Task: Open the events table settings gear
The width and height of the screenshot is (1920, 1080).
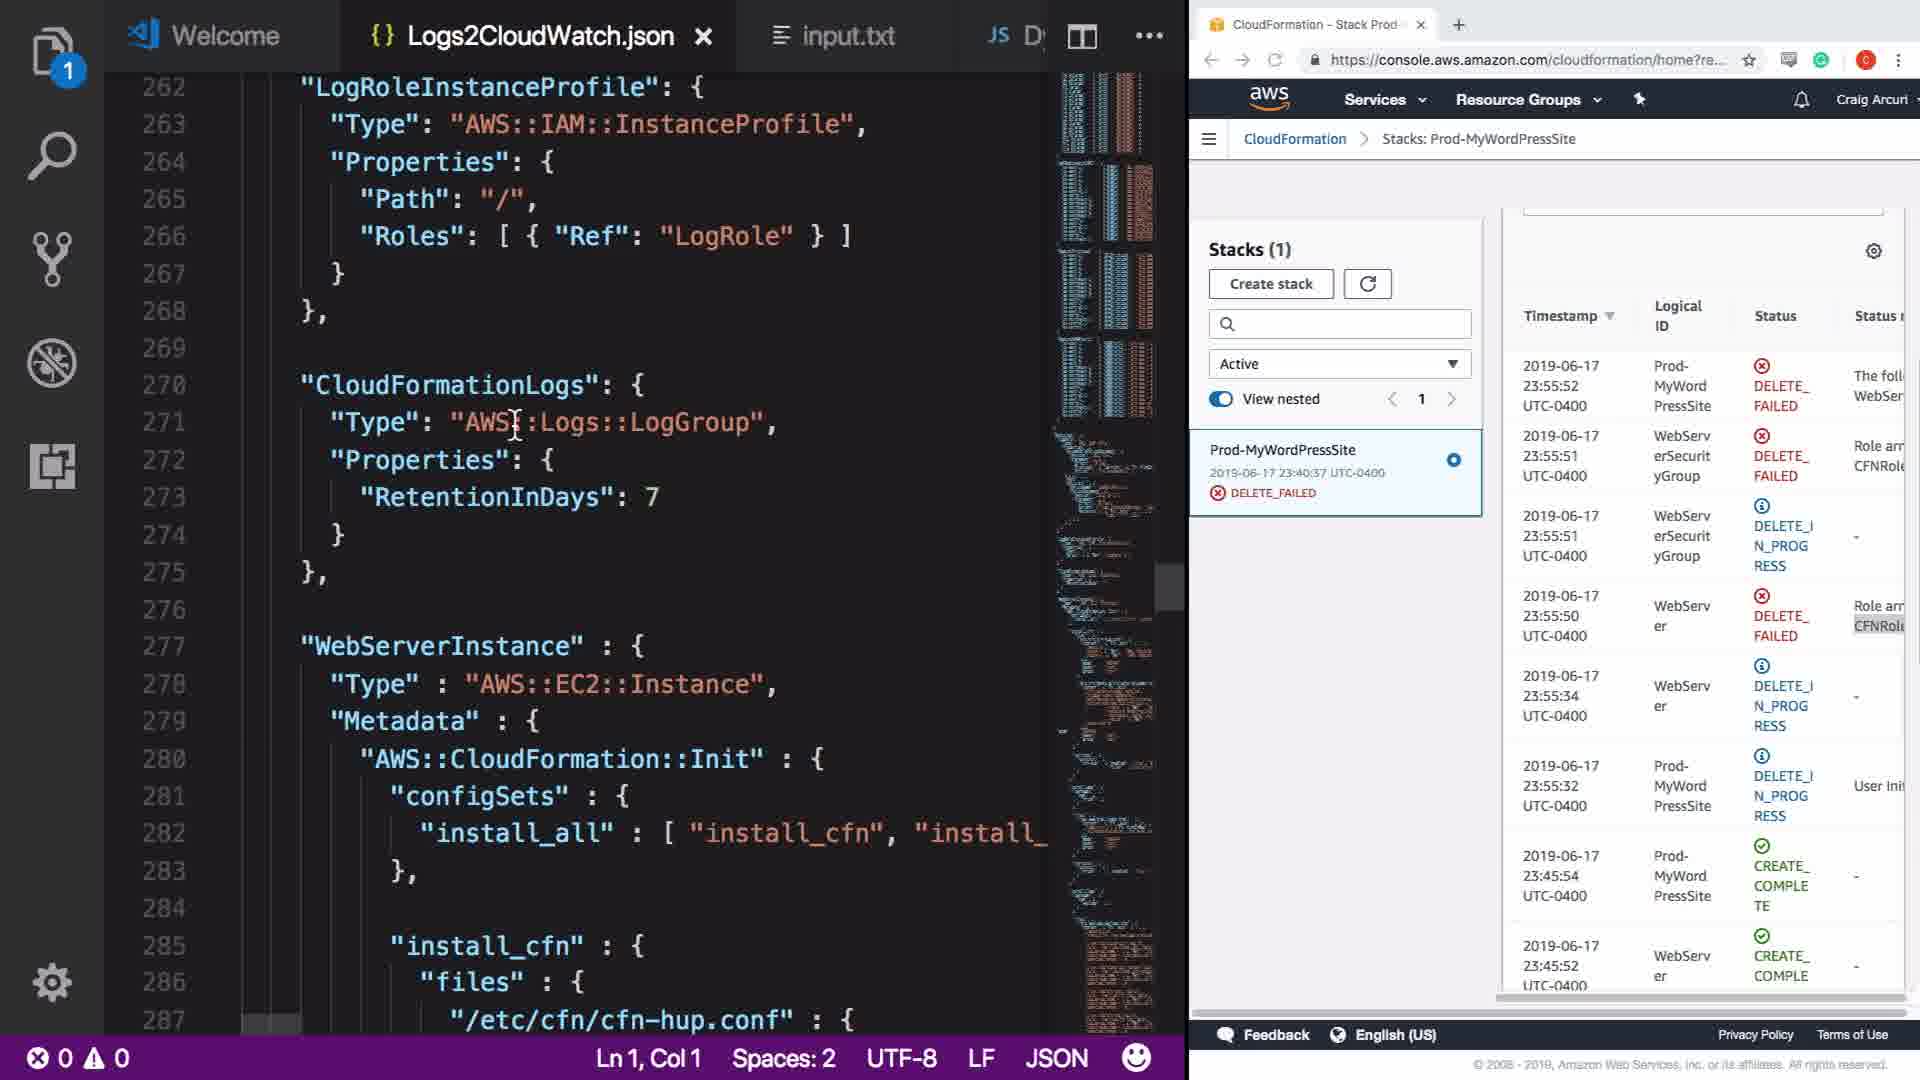Action: pos(1873,251)
